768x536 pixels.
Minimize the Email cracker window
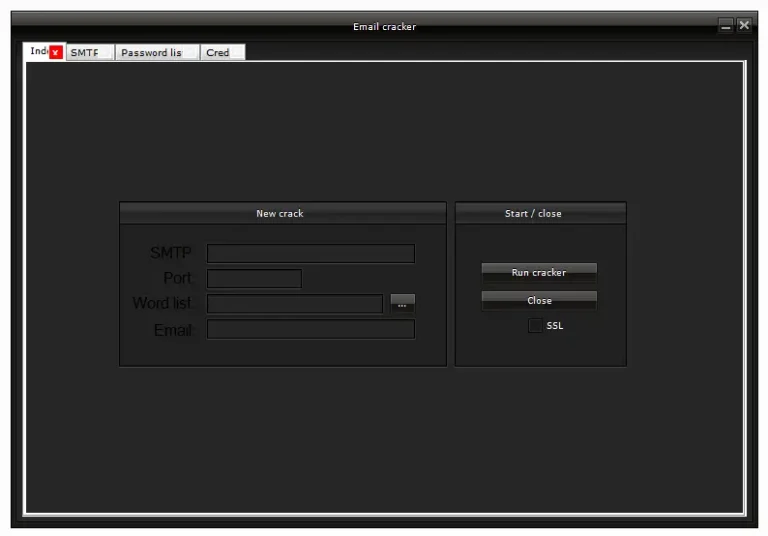tap(726, 26)
